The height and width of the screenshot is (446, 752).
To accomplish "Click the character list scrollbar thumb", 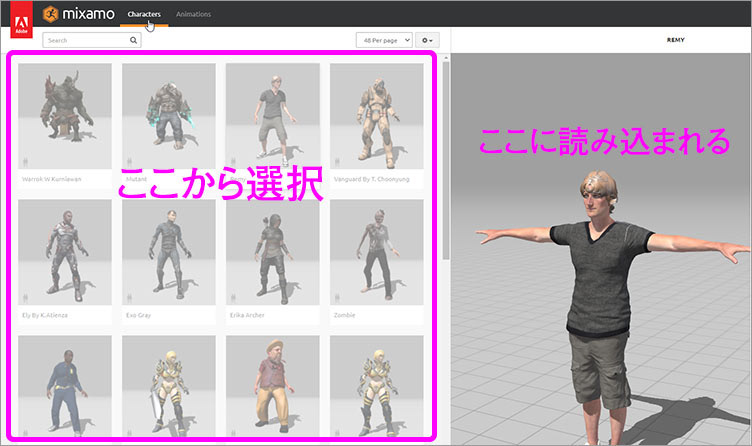I will pyautogui.click(x=446, y=161).
